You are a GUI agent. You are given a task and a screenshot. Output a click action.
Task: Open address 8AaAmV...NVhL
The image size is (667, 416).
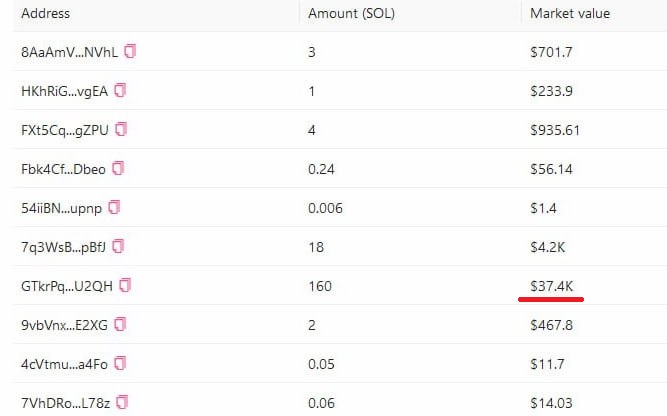[x=69, y=52]
